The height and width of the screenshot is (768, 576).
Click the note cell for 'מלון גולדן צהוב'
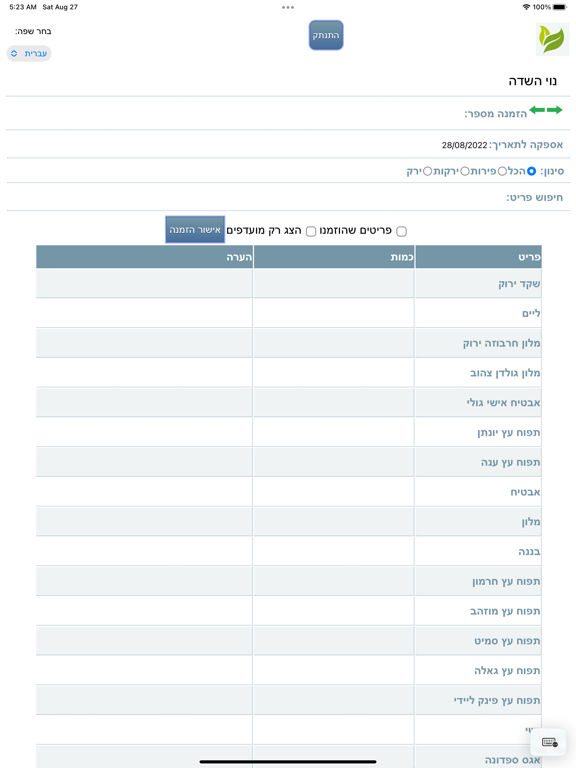point(144,372)
